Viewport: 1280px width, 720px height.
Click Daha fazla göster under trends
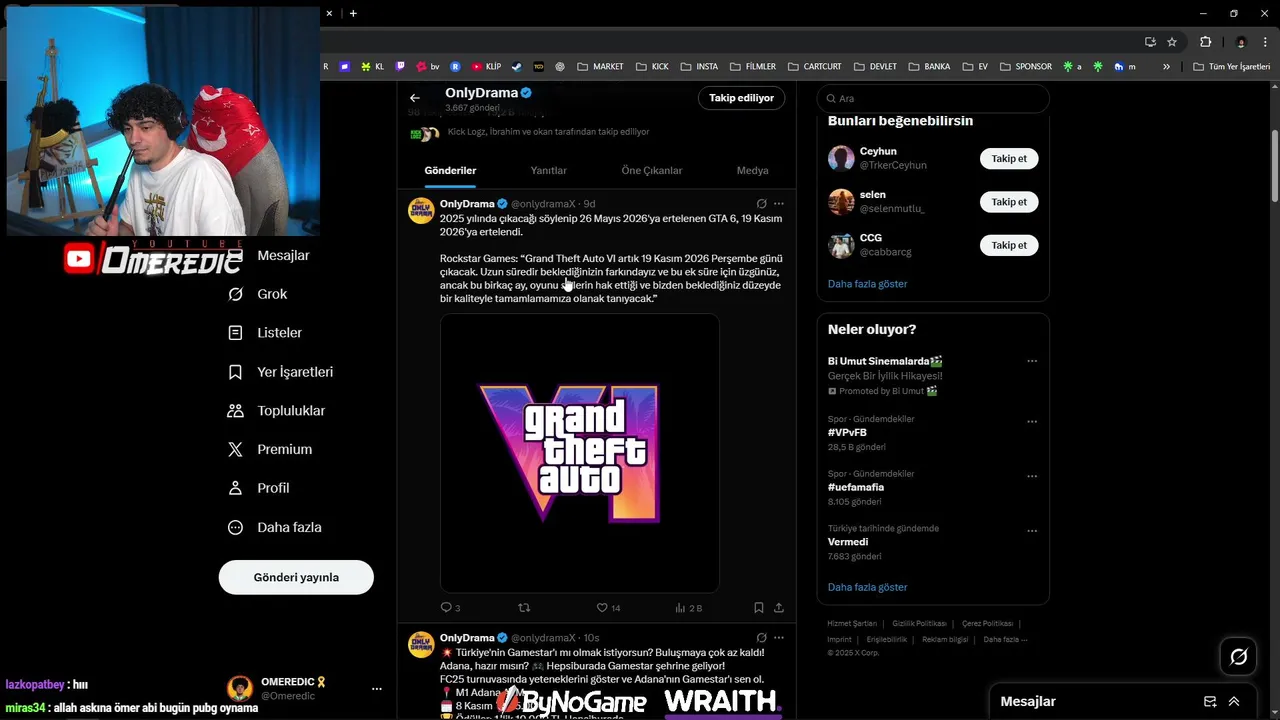point(867,587)
